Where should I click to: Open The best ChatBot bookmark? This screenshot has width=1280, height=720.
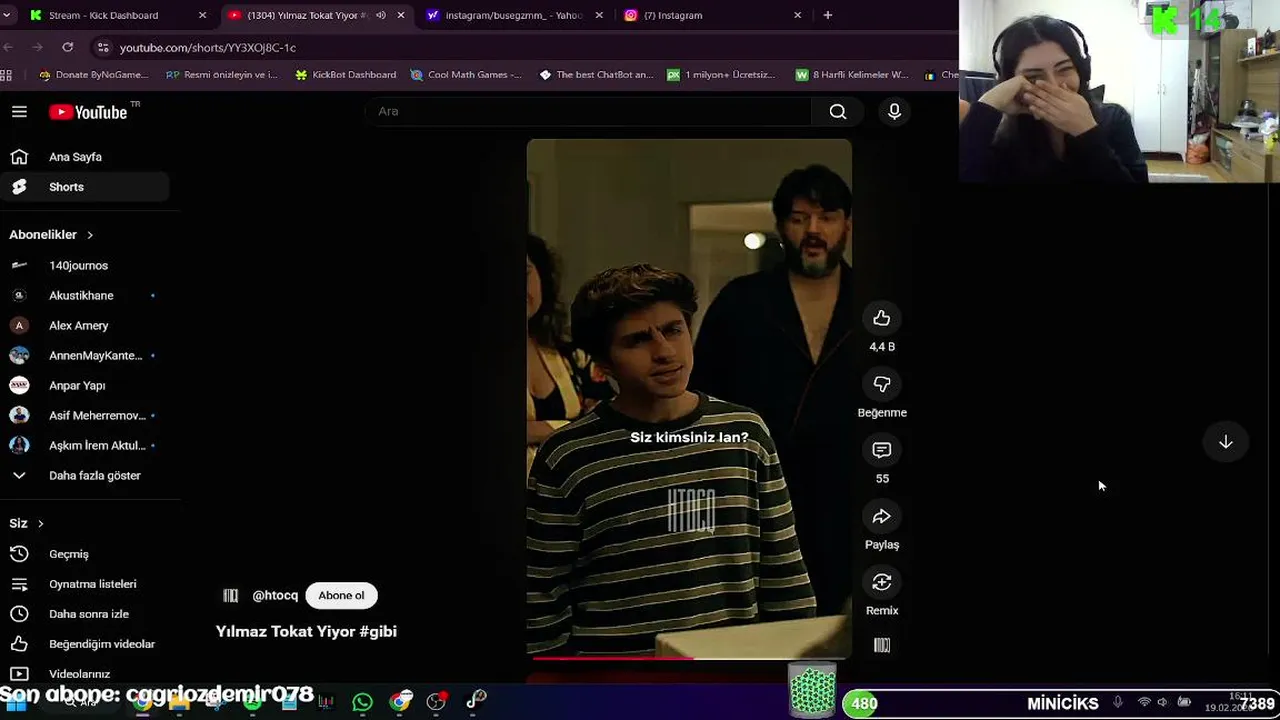[x=595, y=75]
